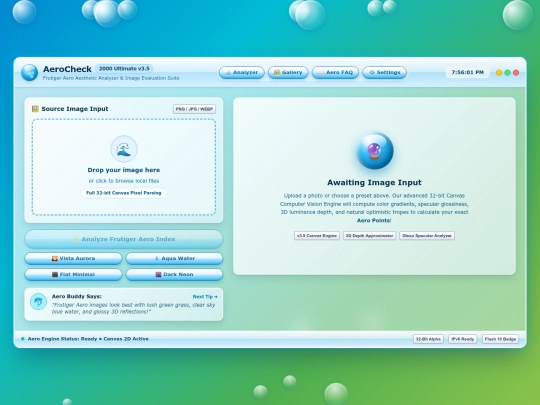Click the Flash 10 Badge
540x405 pixels.
tap(500, 339)
